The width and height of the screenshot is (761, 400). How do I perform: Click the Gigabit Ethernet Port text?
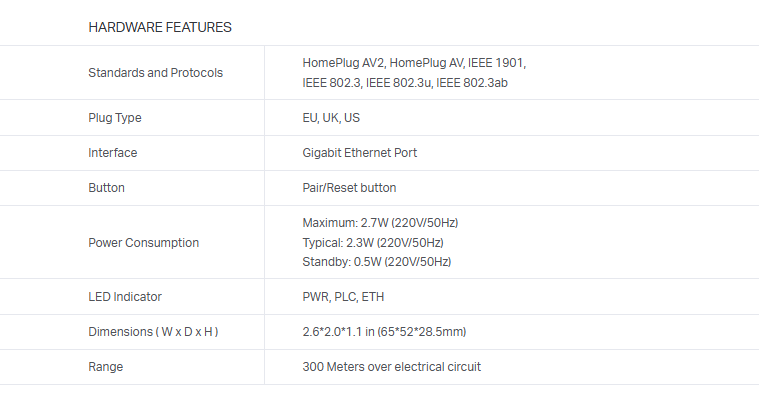click(359, 153)
